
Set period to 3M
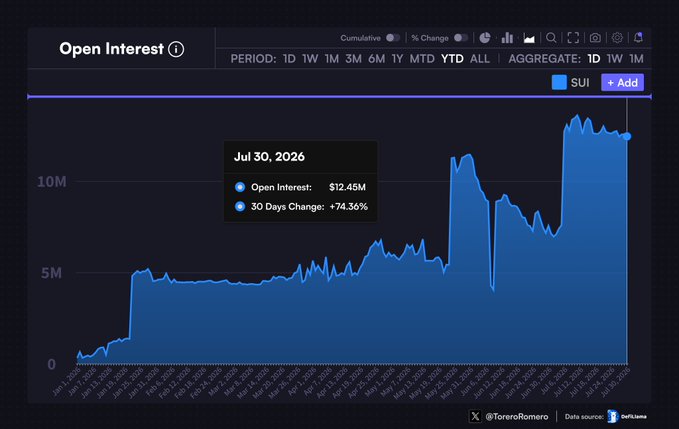(353, 59)
